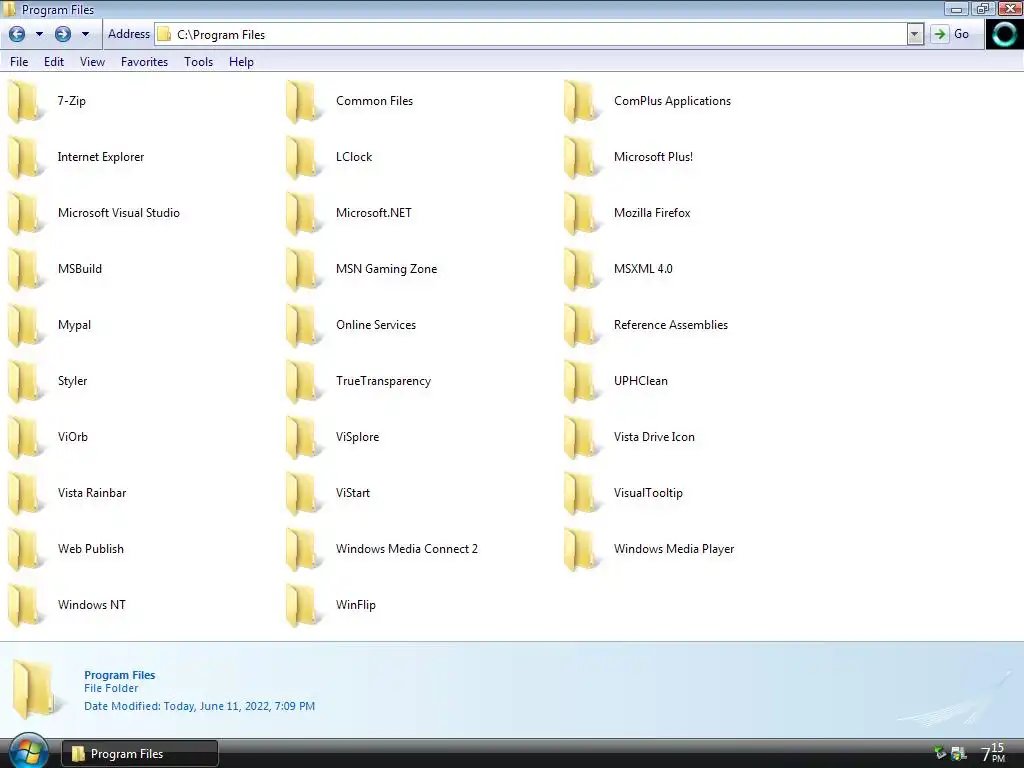Click the large folder thumbnail in details pane

click(36, 689)
